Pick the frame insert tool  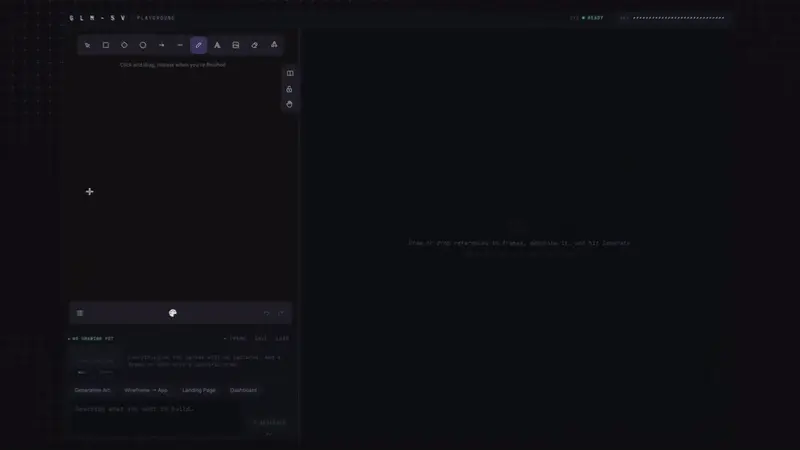click(x=236, y=45)
